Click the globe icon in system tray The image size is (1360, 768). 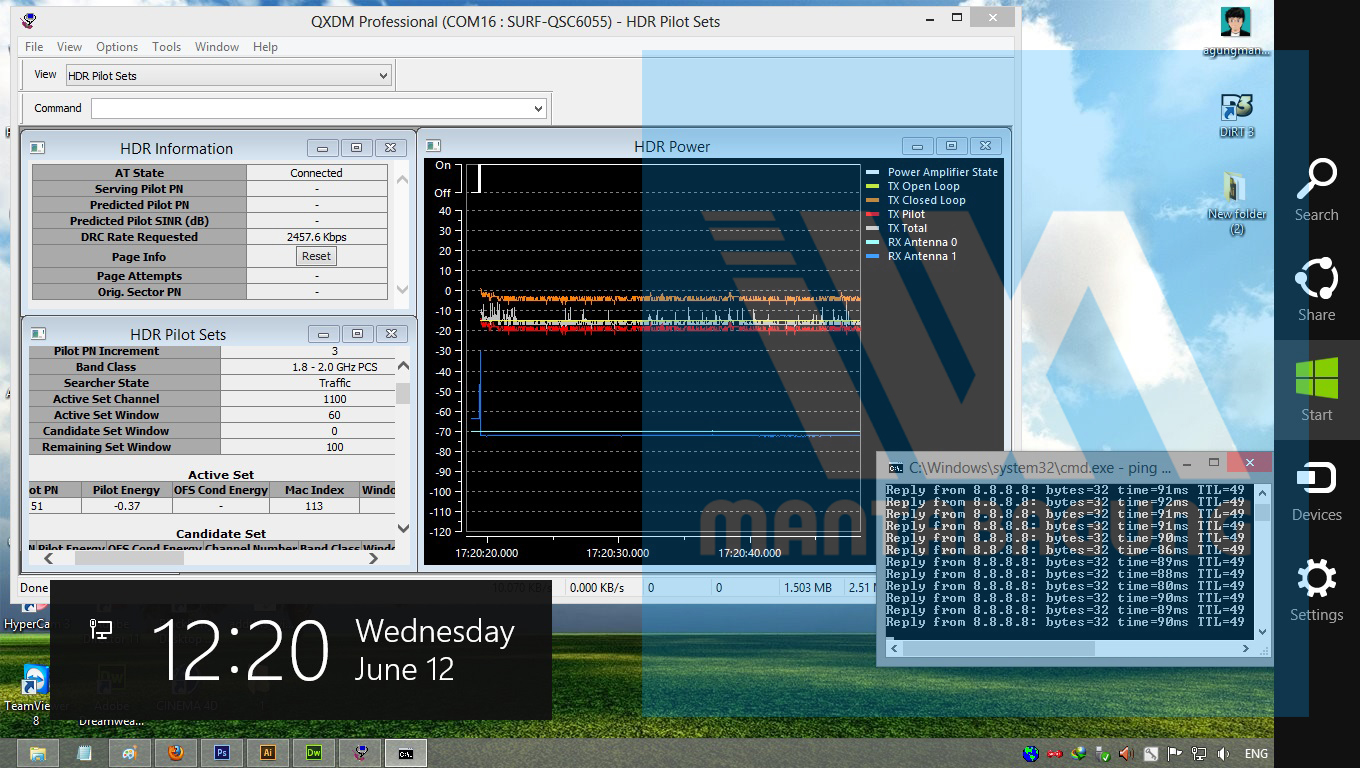point(1031,754)
